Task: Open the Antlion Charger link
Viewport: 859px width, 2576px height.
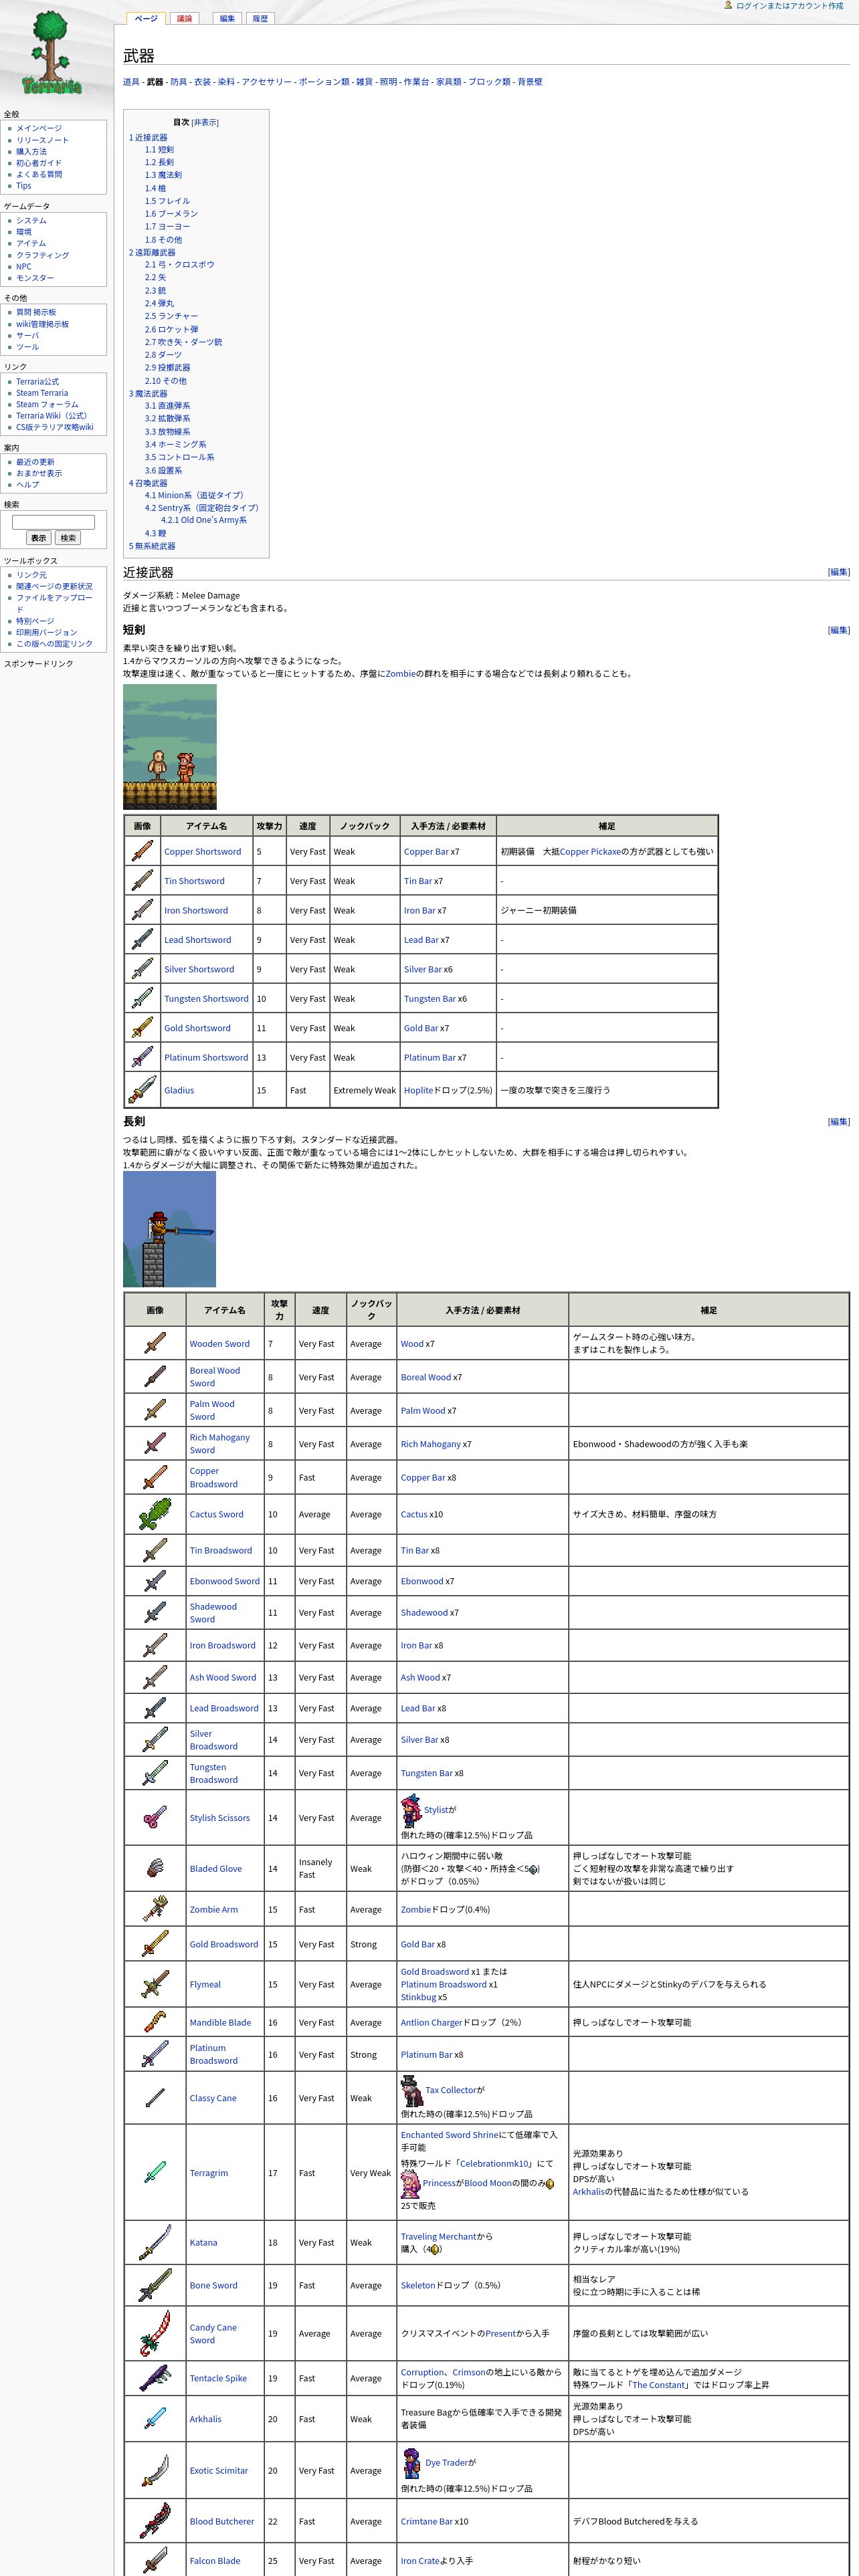Action: click(431, 2022)
